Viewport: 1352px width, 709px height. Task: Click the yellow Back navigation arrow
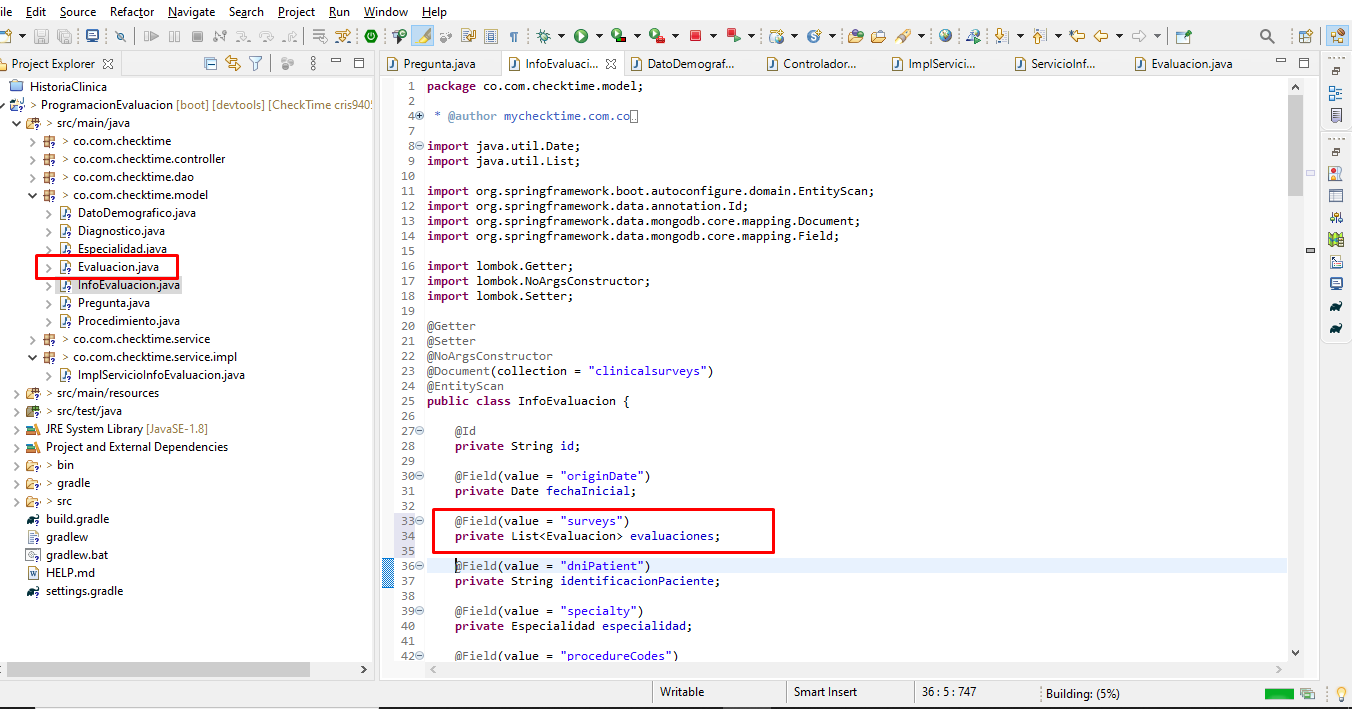(1101, 36)
